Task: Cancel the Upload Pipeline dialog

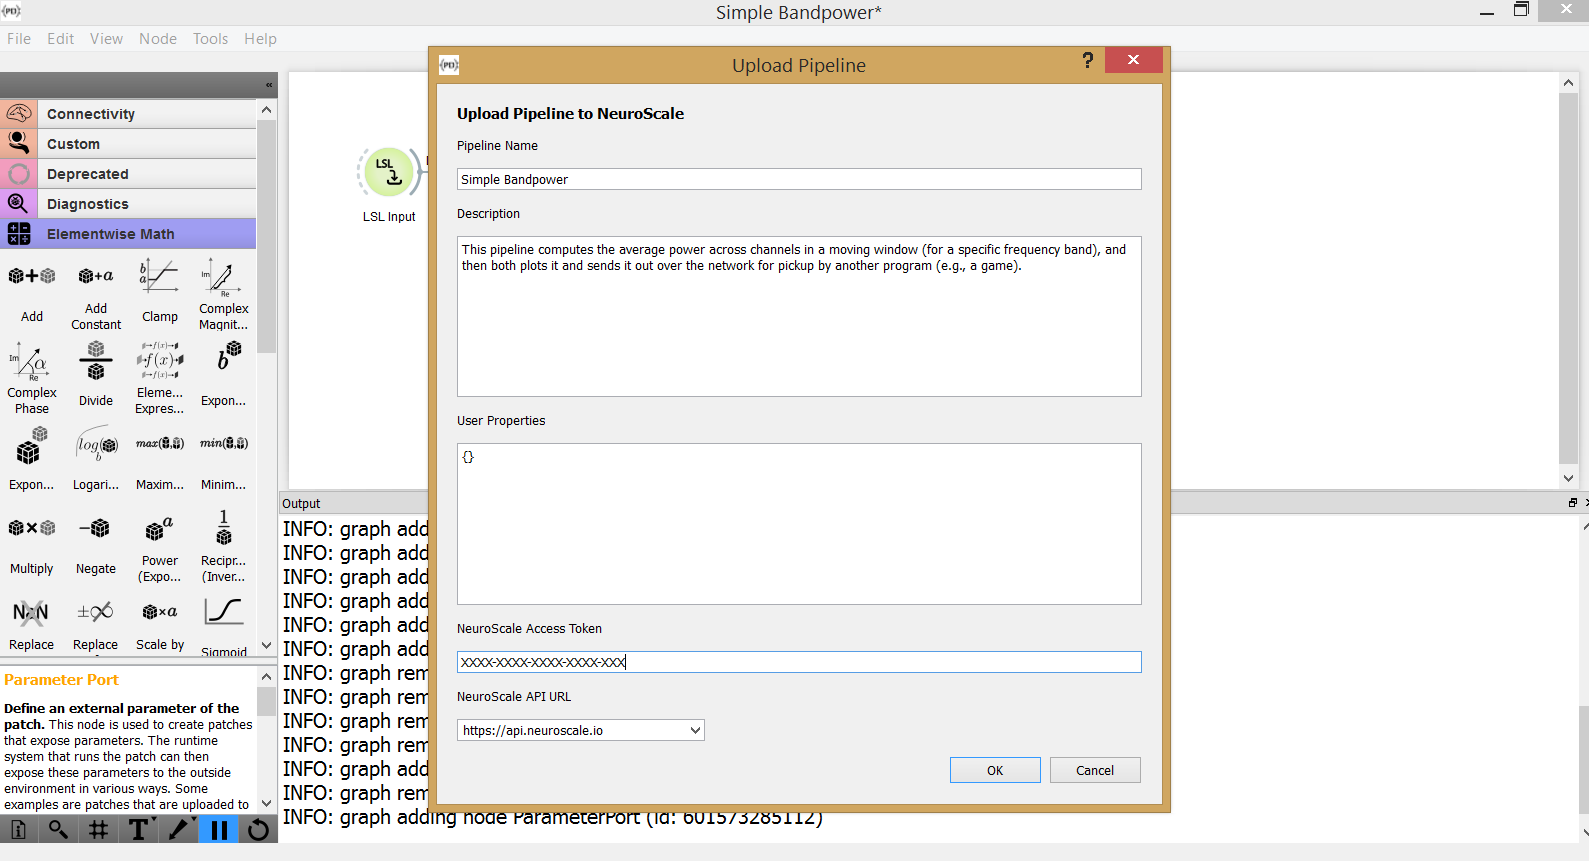Action: click(x=1095, y=770)
